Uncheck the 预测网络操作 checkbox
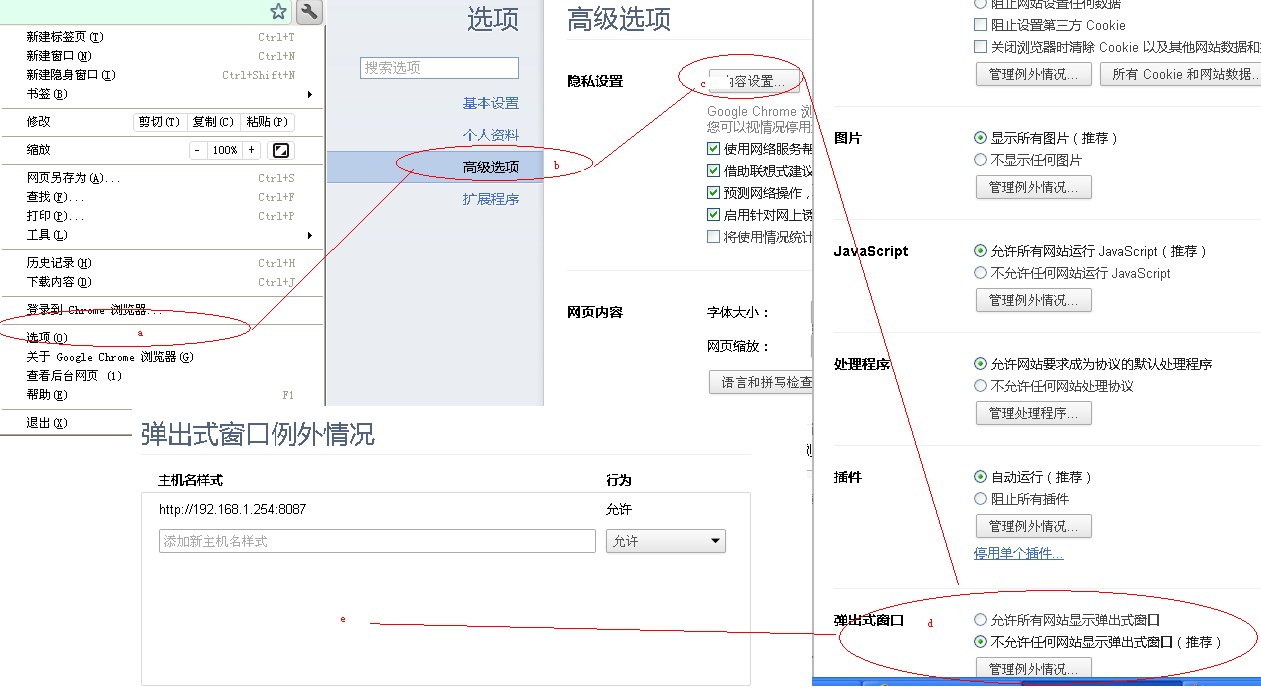The image size is (1261, 693). point(714,193)
